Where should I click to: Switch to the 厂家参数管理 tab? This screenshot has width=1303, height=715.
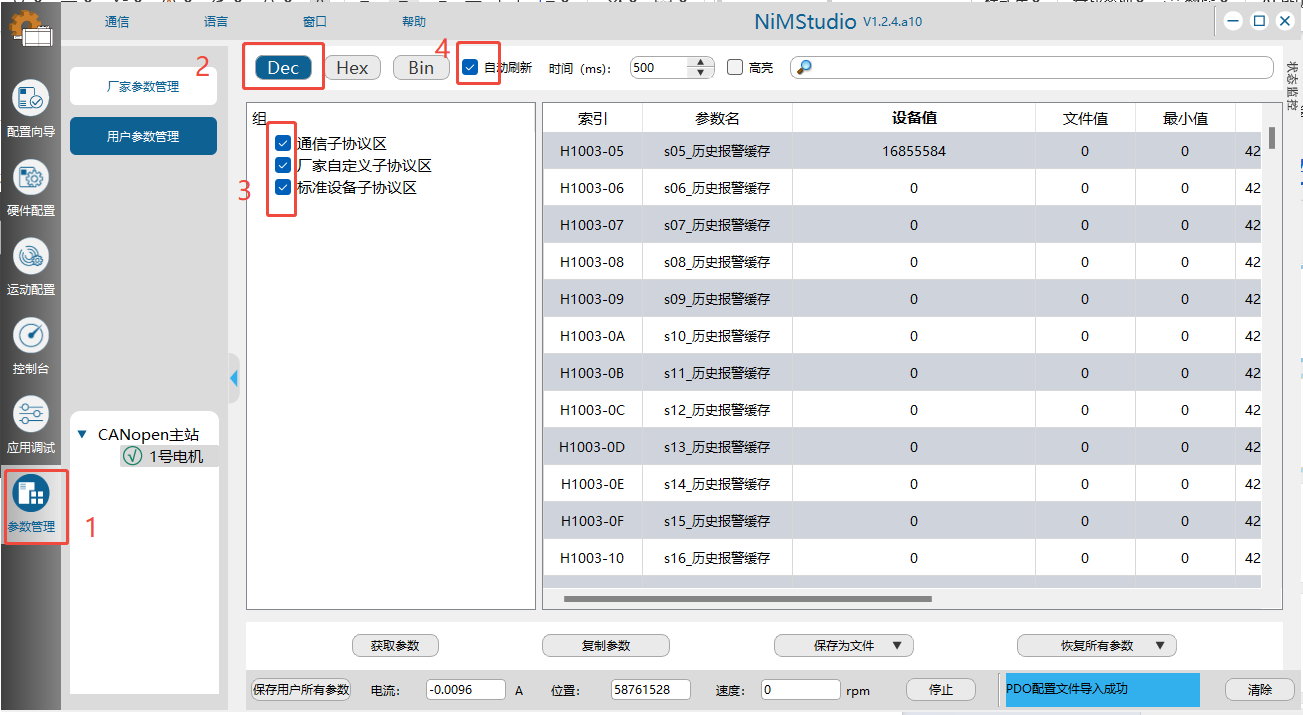[143, 87]
